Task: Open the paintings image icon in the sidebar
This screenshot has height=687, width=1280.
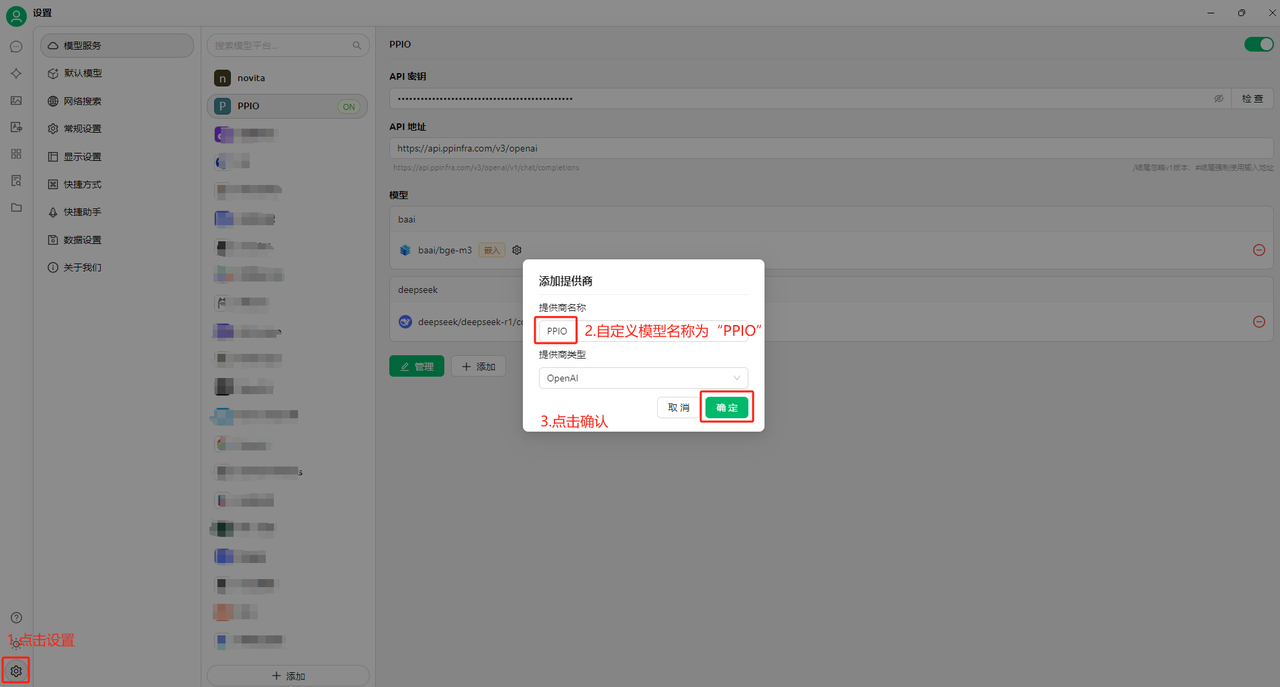Action: tap(16, 100)
